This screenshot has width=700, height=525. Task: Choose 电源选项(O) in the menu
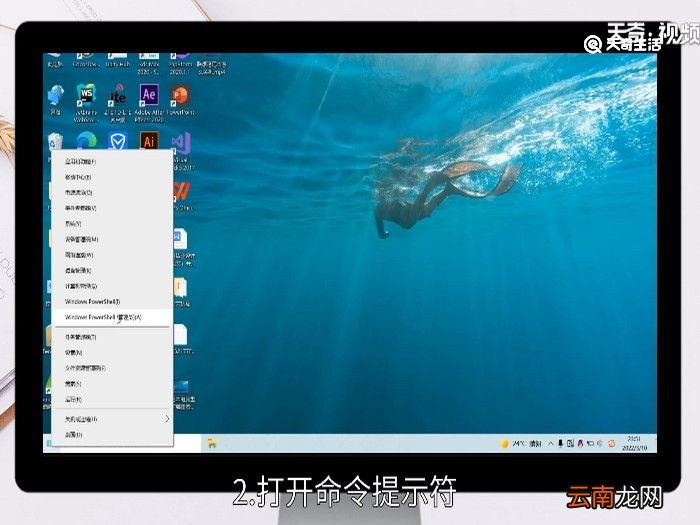click(112, 192)
